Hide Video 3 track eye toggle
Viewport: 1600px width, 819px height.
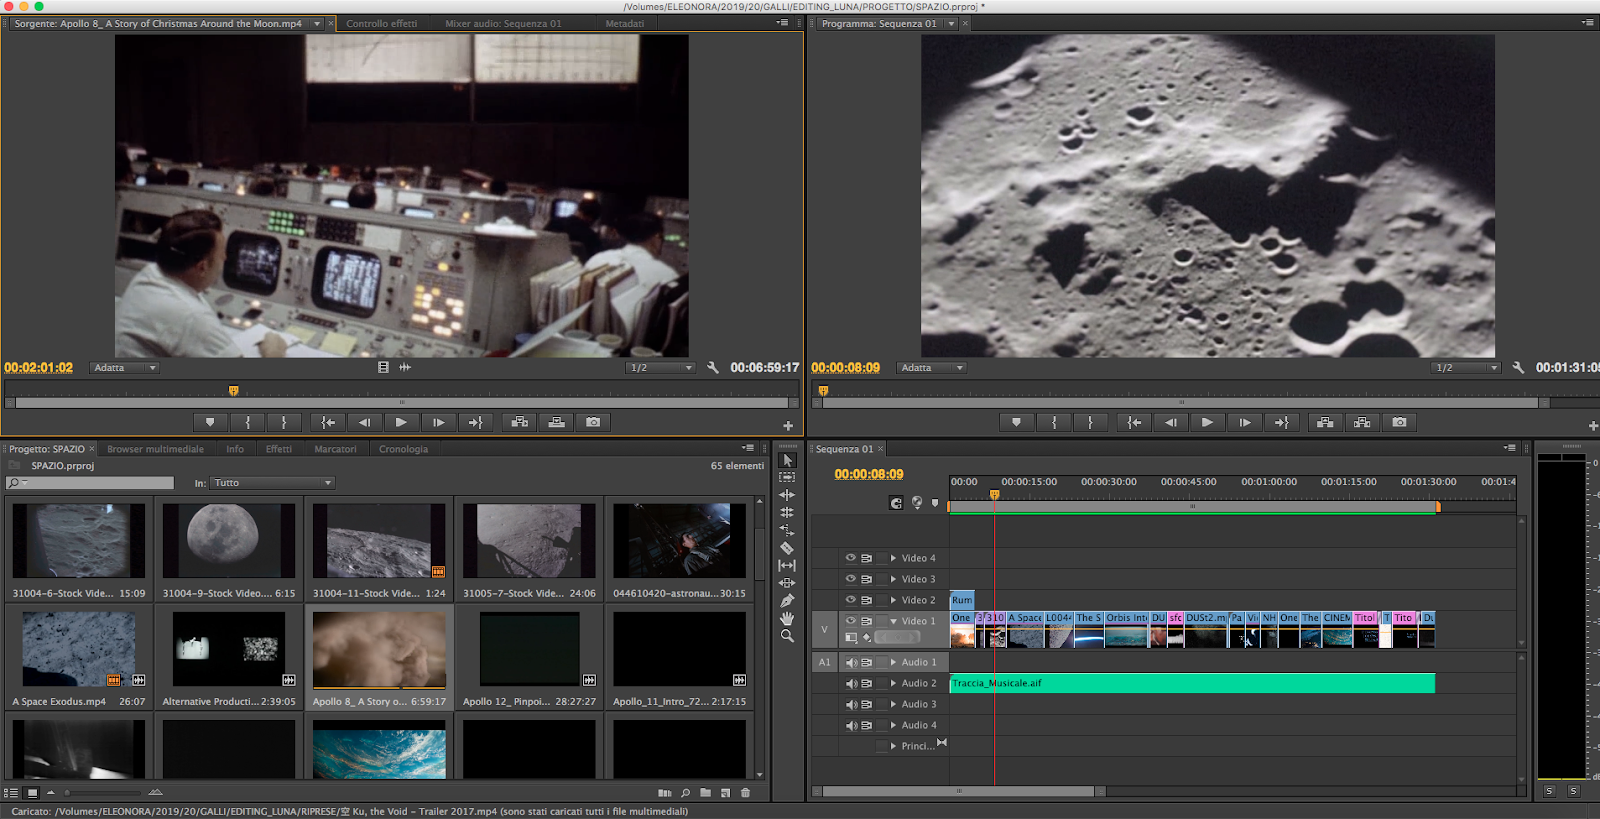click(851, 579)
